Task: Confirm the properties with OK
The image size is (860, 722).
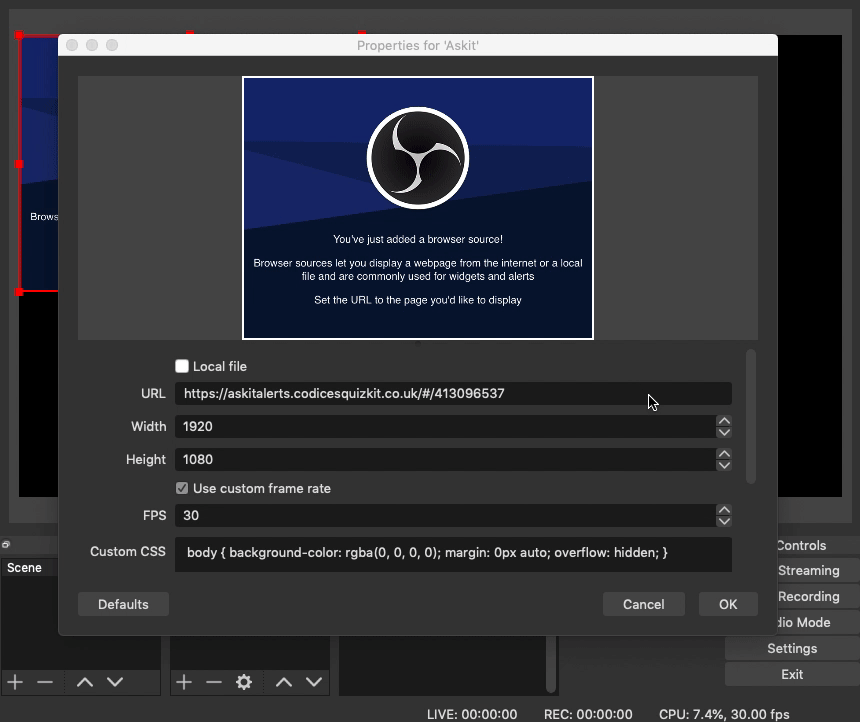Action: pos(728,604)
